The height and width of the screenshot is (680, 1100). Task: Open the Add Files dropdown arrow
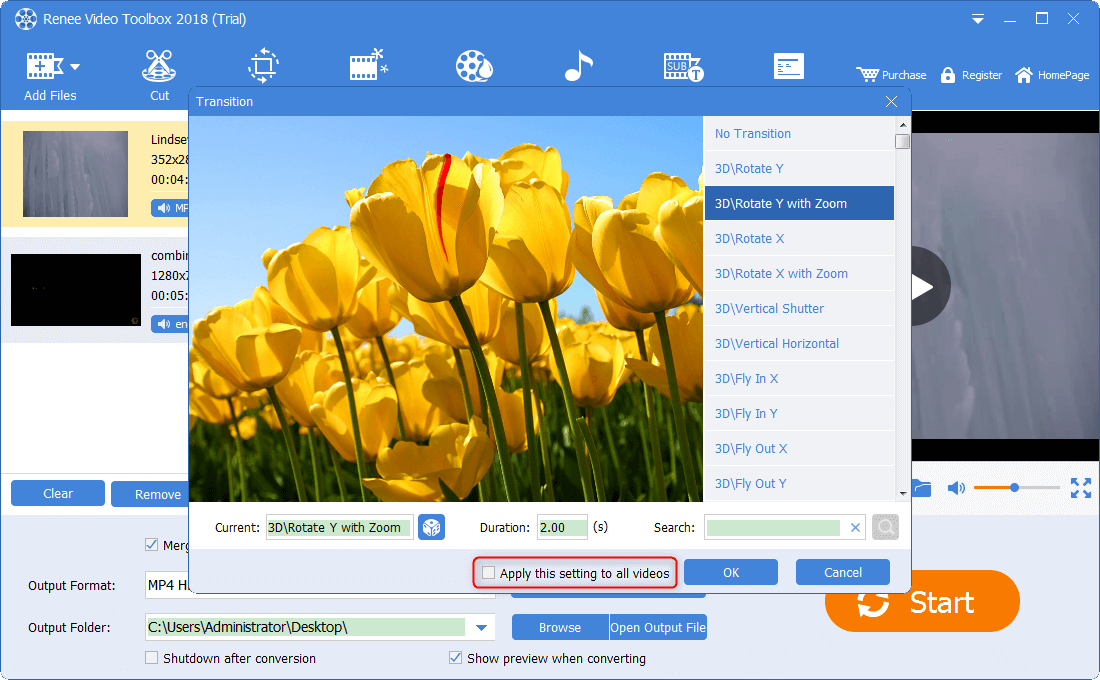point(75,67)
